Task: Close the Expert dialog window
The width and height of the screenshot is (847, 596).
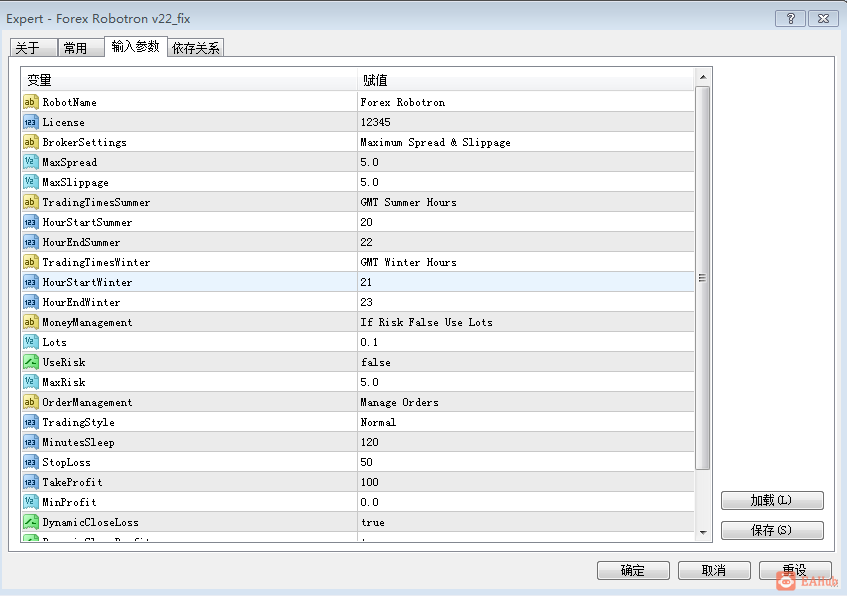Action: [x=823, y=18]
